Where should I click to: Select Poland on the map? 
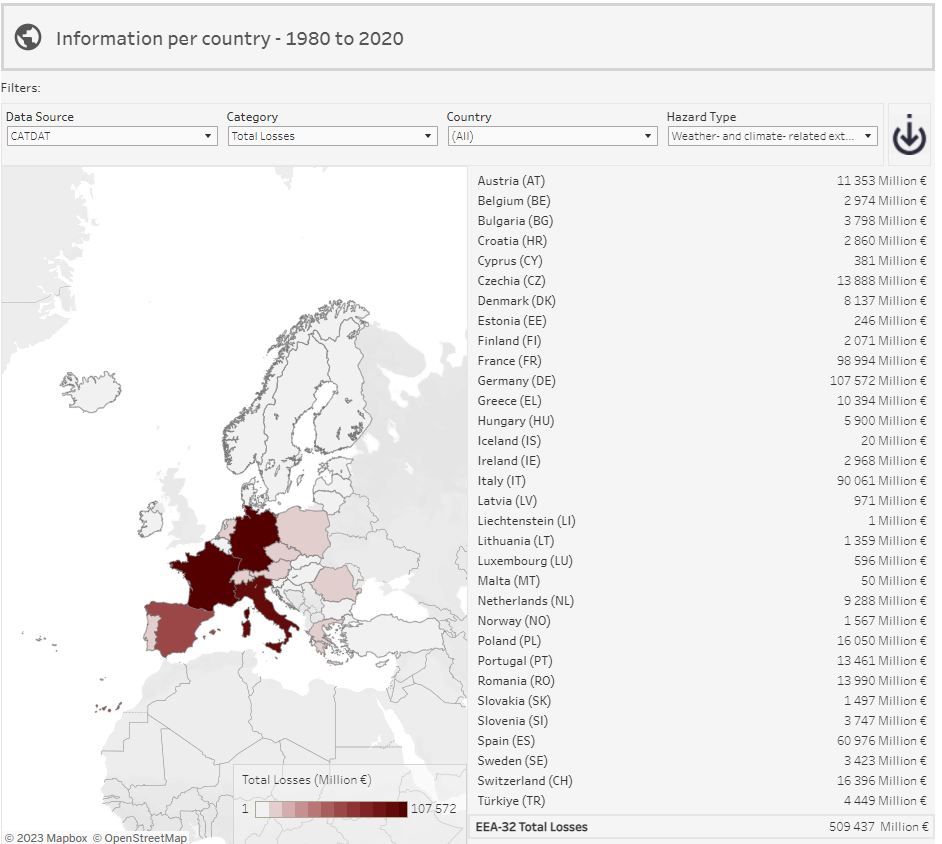303,530
